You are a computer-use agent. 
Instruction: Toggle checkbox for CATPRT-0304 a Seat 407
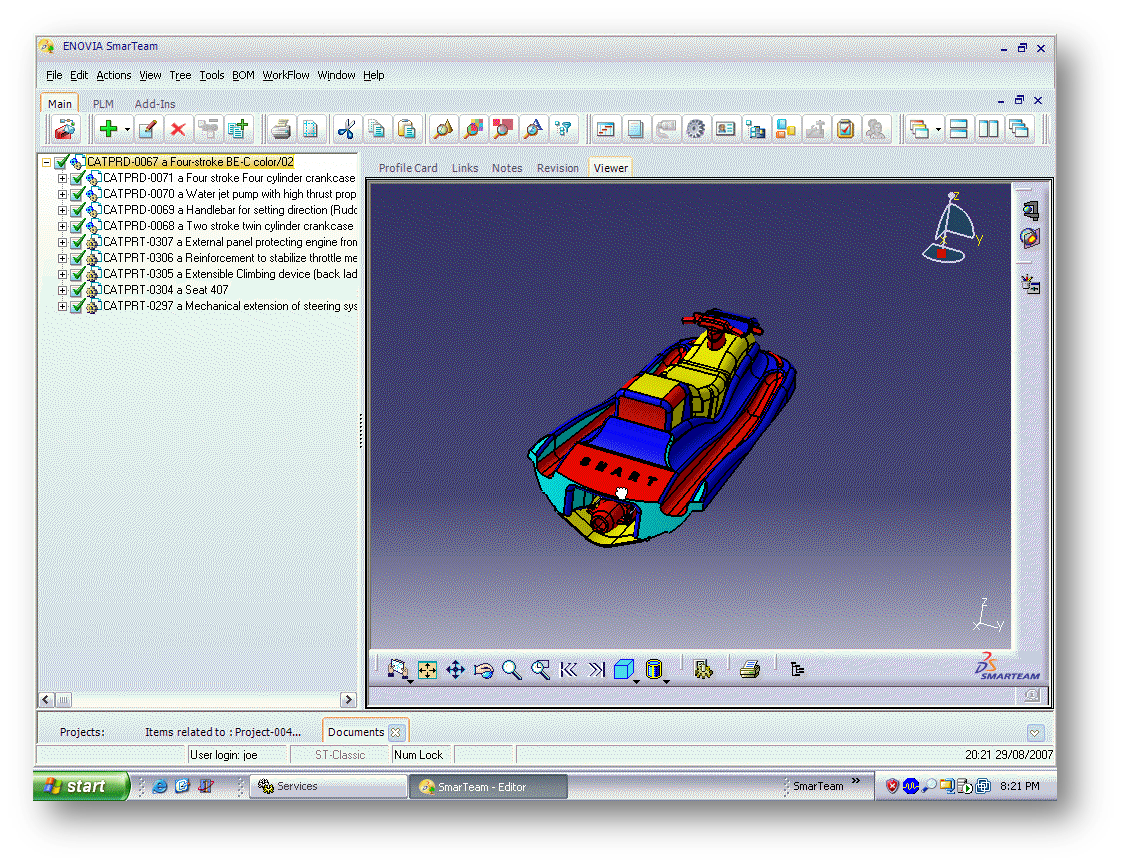click(77, 290)
